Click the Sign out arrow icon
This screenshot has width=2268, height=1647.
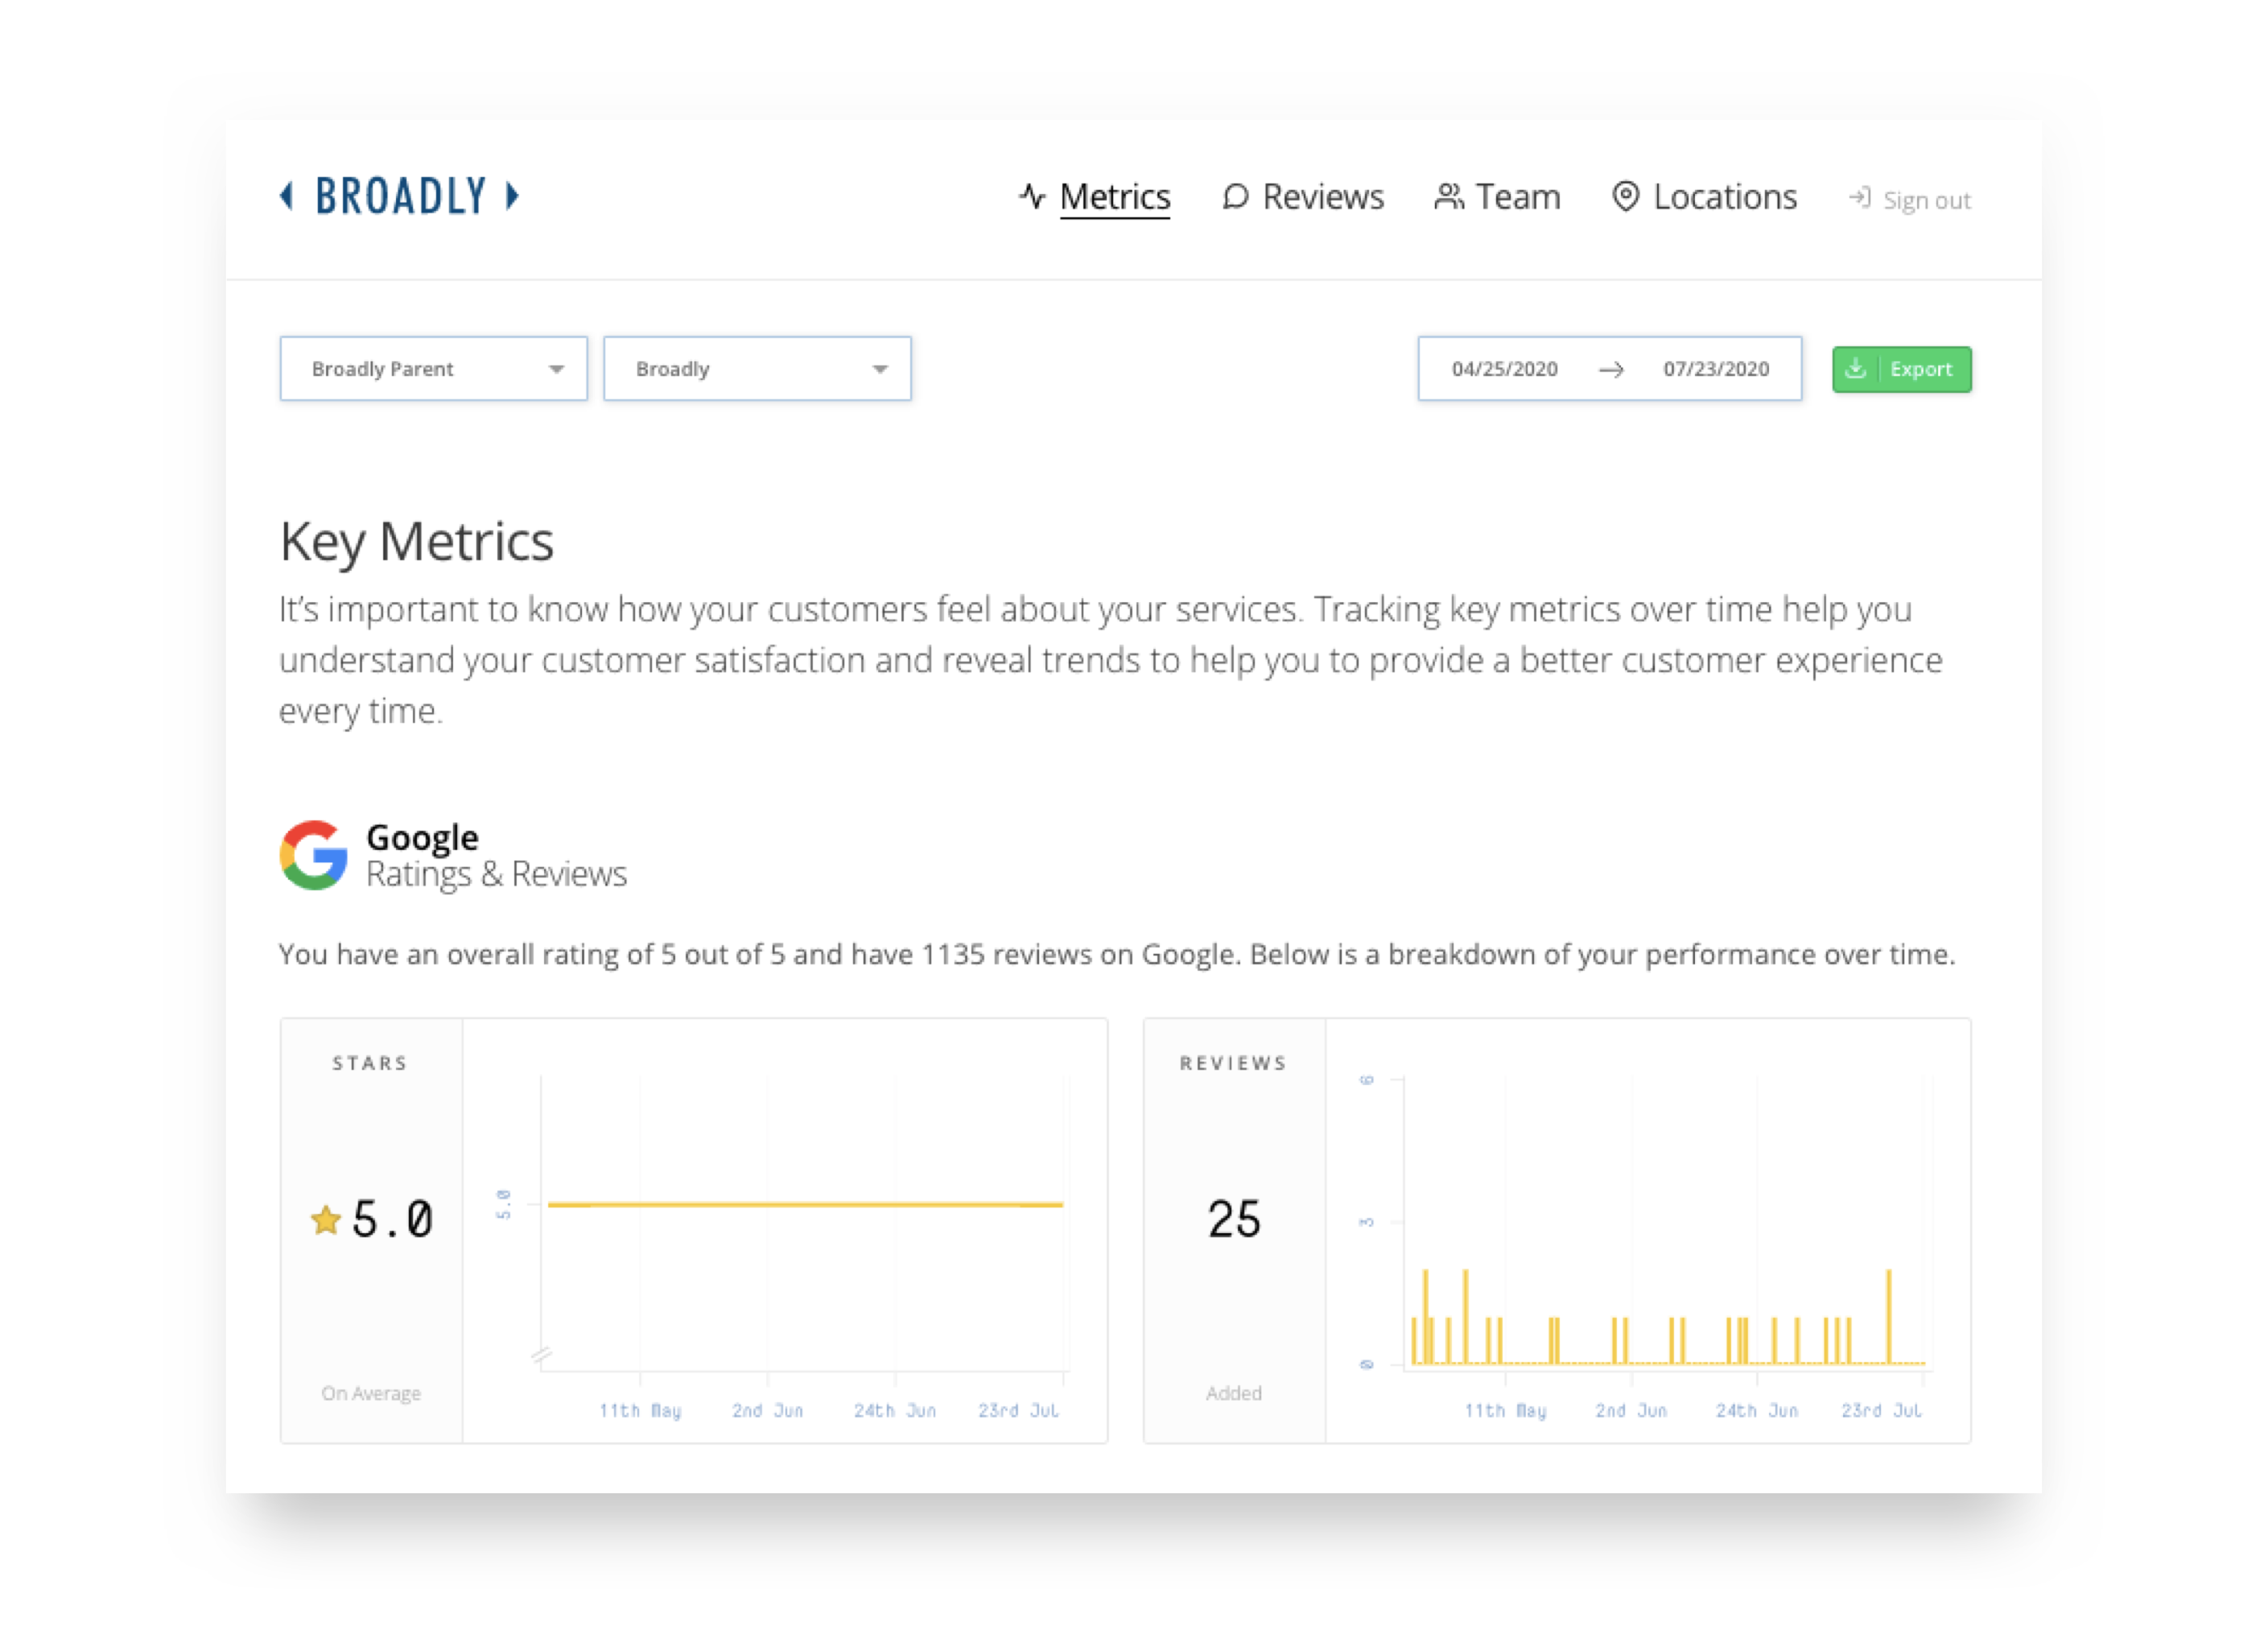point(1859,198)
